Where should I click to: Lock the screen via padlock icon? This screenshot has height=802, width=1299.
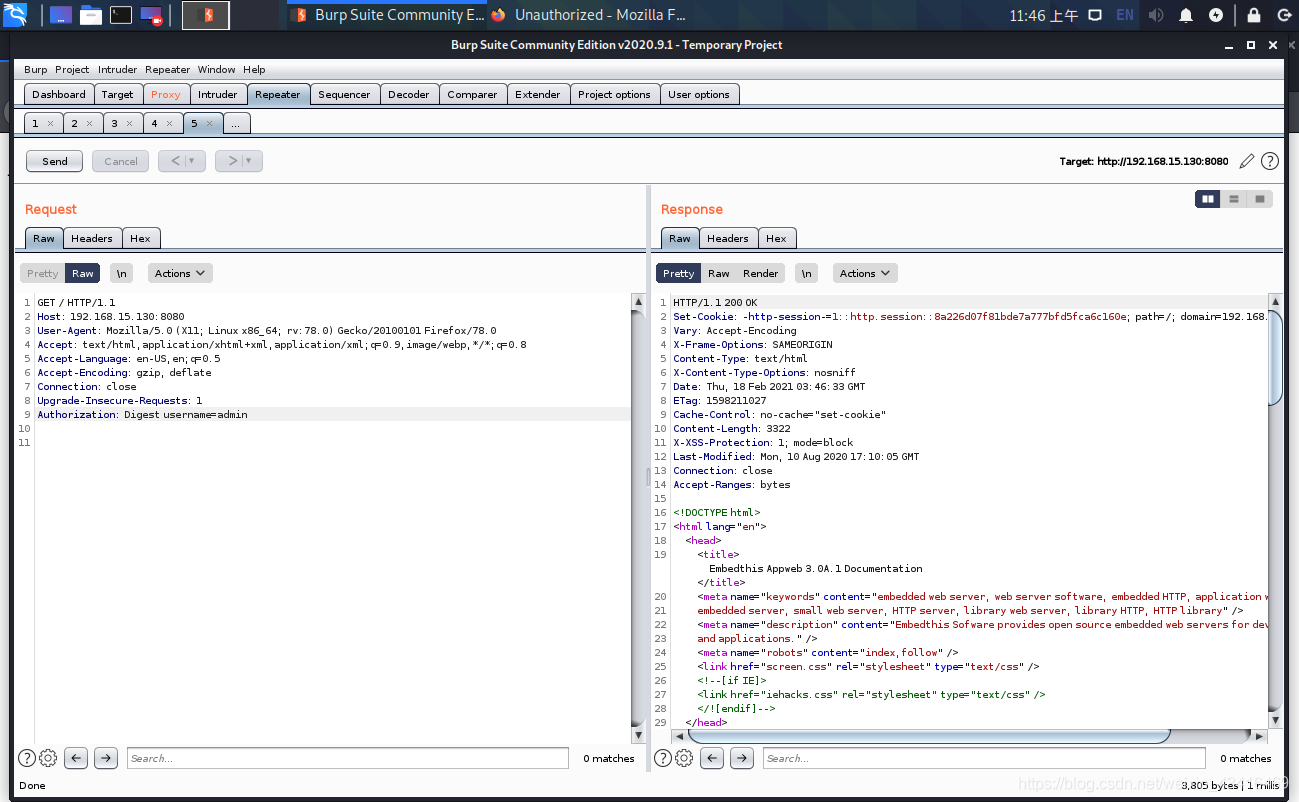point(1253,15)
